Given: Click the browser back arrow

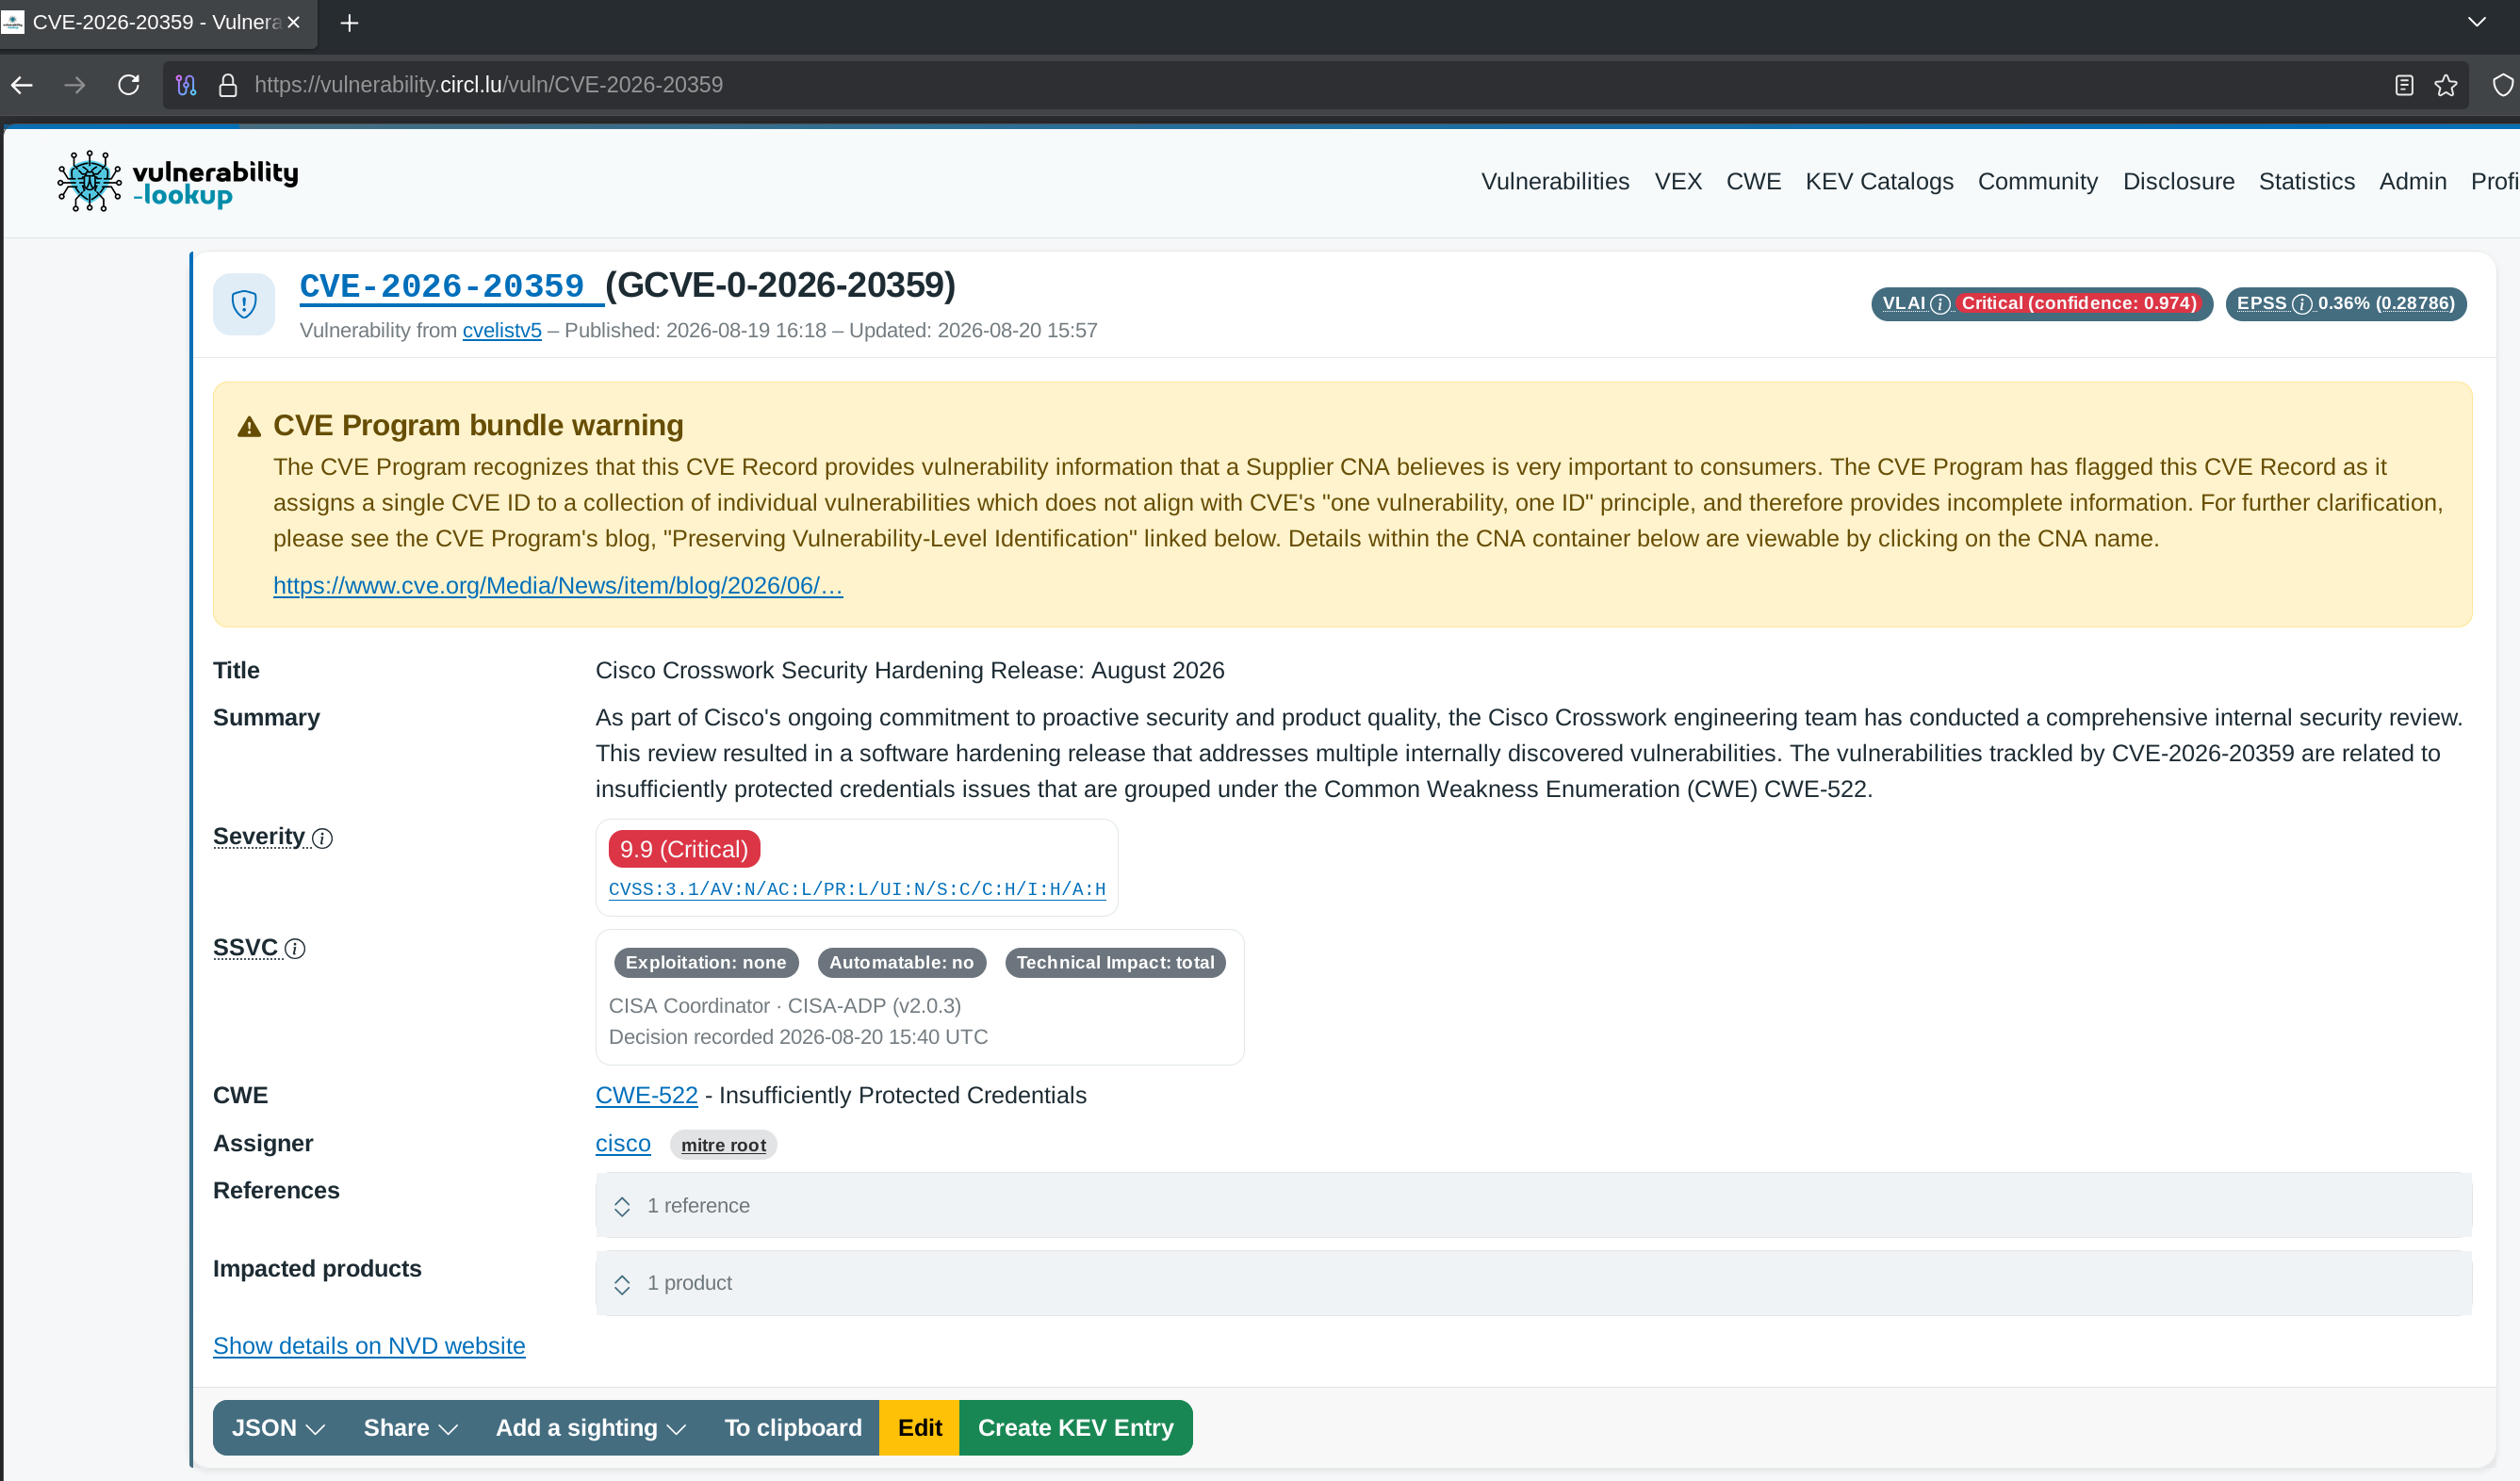Looking at the screenshot, I should pos(22,85).
